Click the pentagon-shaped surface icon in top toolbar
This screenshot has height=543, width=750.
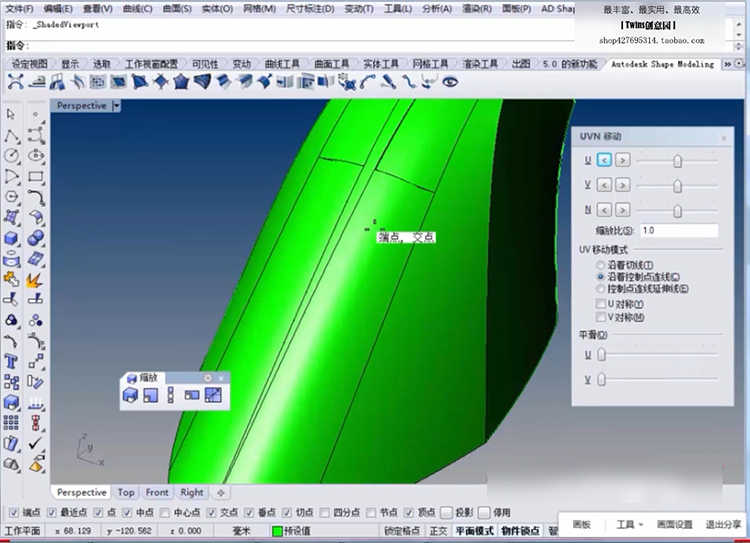pyautogui.click(x=181, y=82)
